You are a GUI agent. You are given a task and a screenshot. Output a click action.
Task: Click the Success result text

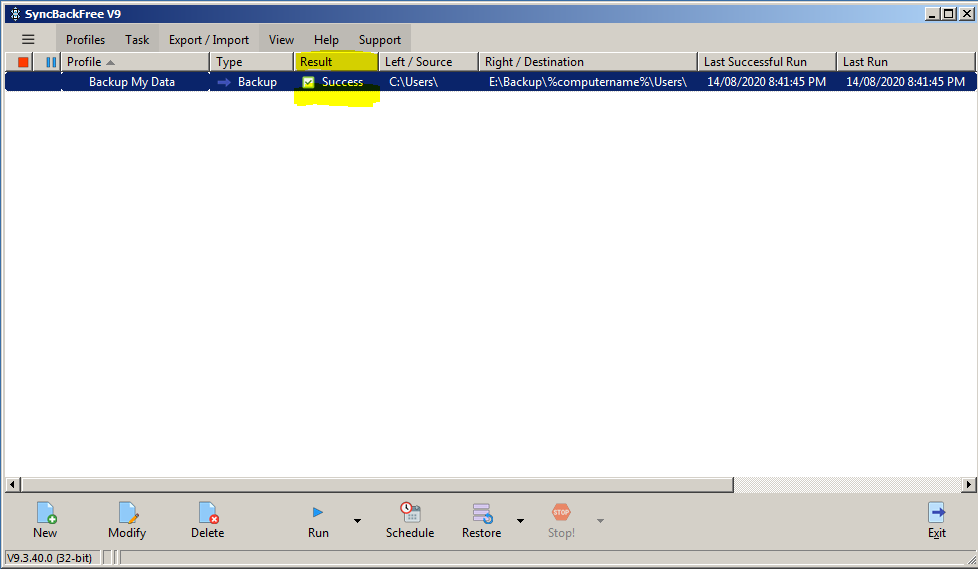point(342,82)
